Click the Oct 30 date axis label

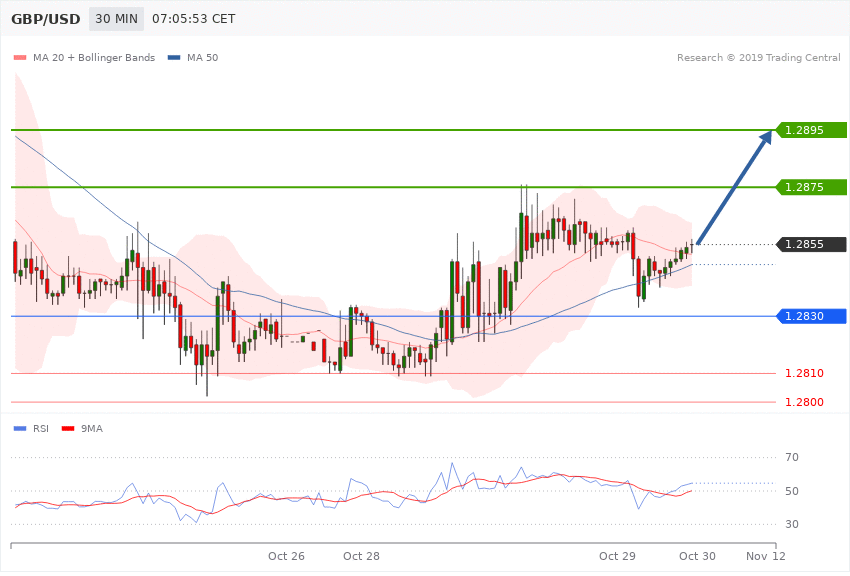tap(697, 556)
